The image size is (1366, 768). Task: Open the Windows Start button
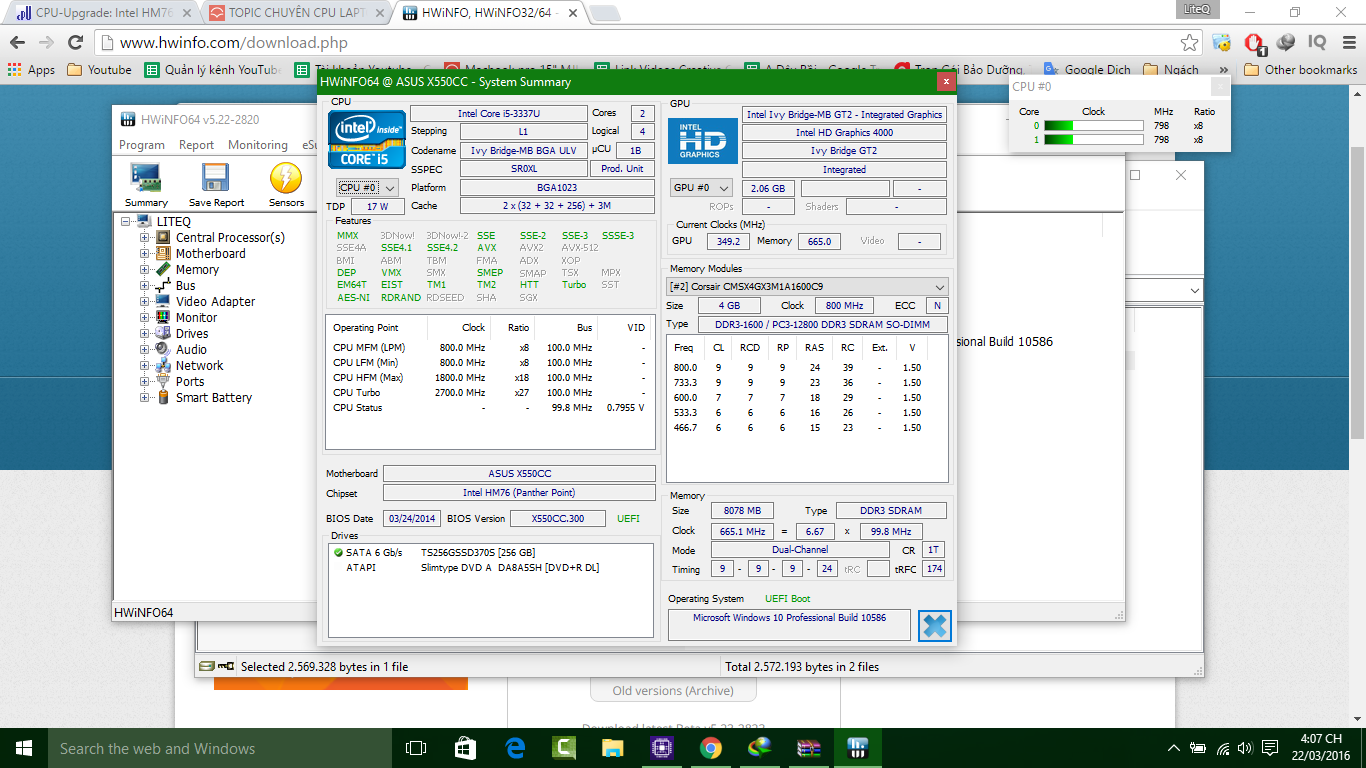24,748
